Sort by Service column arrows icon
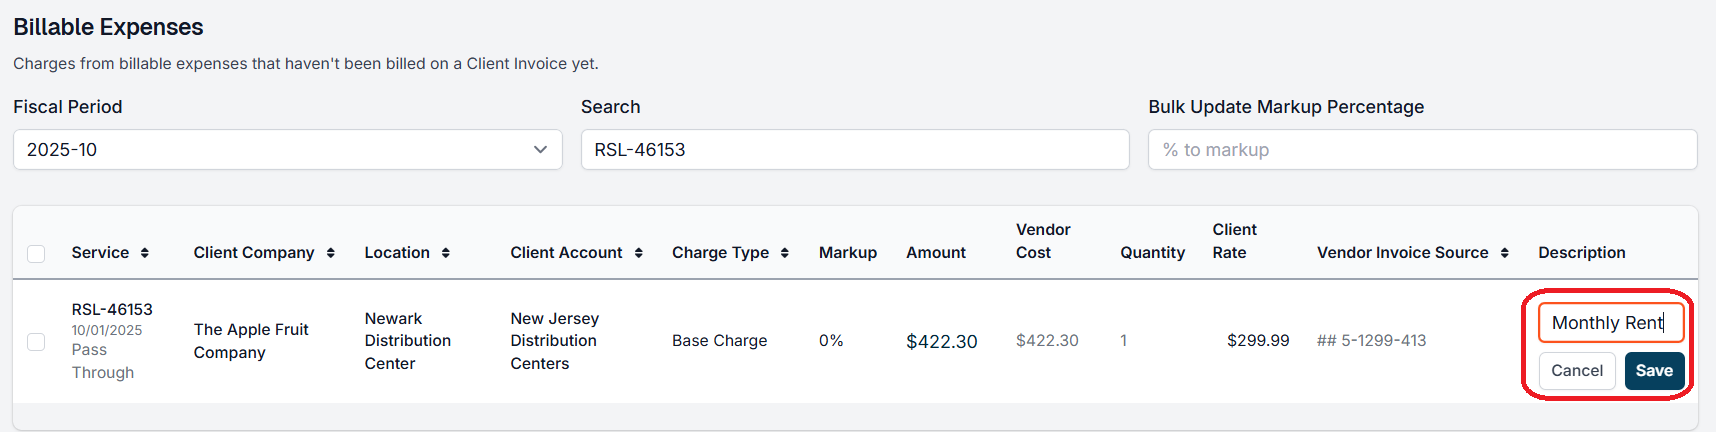The height and width of the screenshot is (432, 1716). click(x=145, y=253)
